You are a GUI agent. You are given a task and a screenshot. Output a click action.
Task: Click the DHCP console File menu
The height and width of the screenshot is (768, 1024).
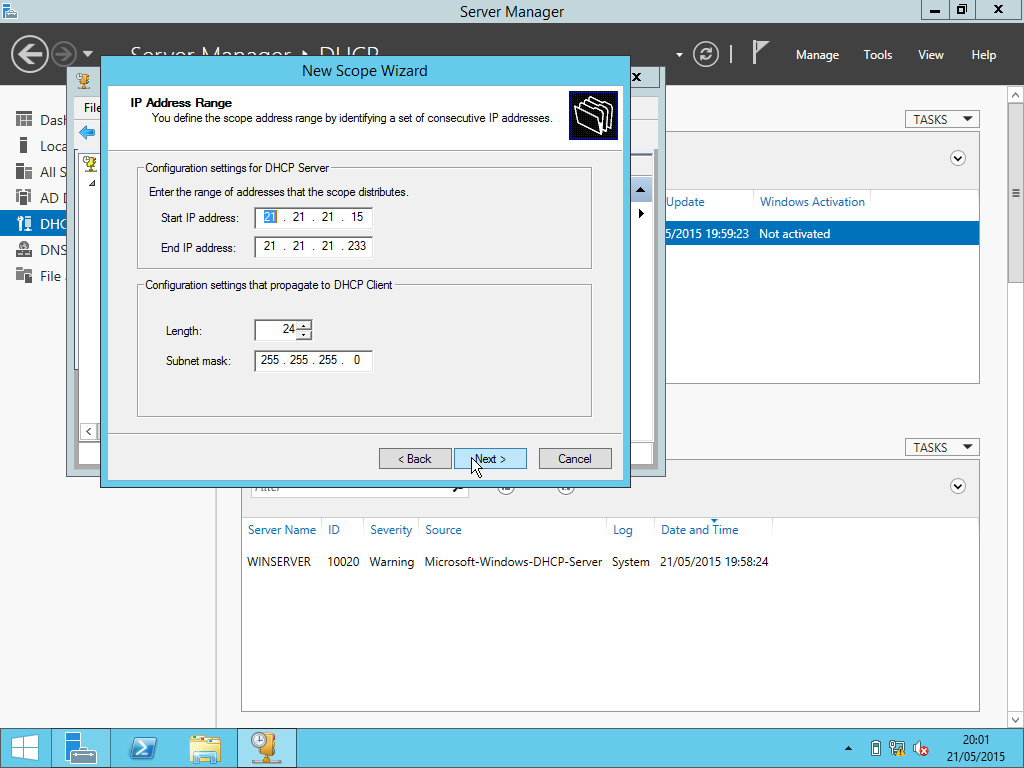[92, 108]
